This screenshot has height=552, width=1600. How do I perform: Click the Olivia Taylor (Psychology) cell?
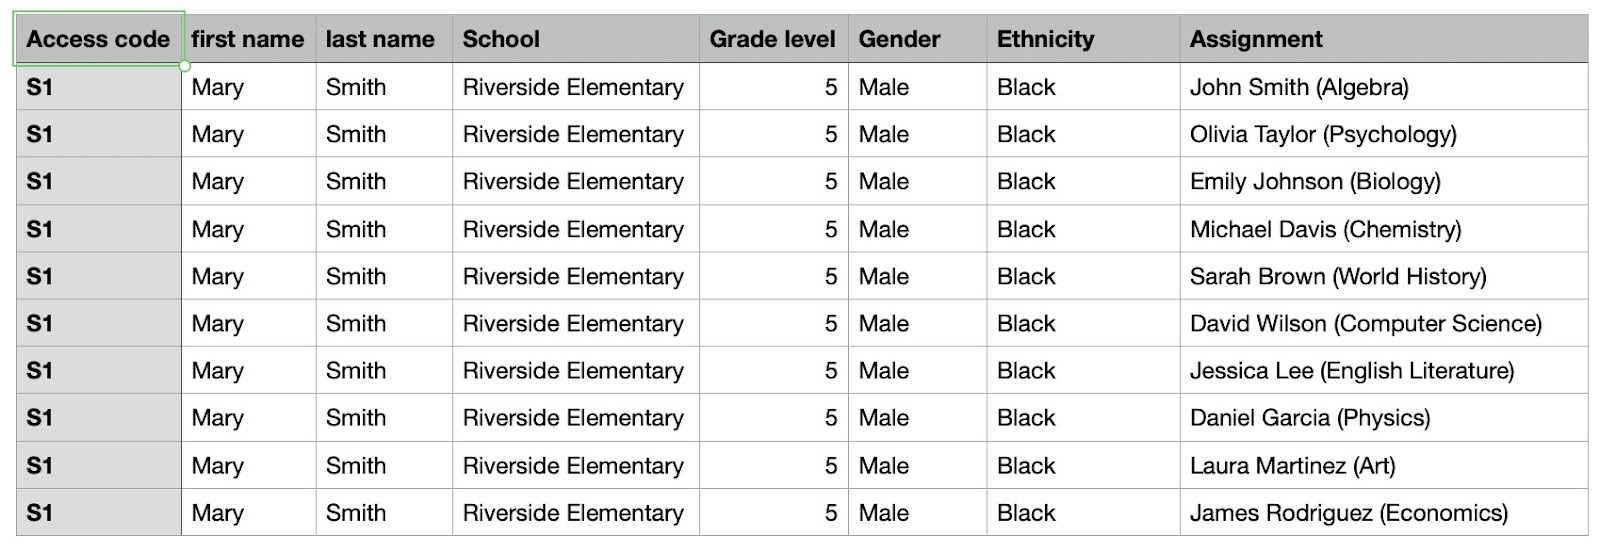(x=1384, y=134)
